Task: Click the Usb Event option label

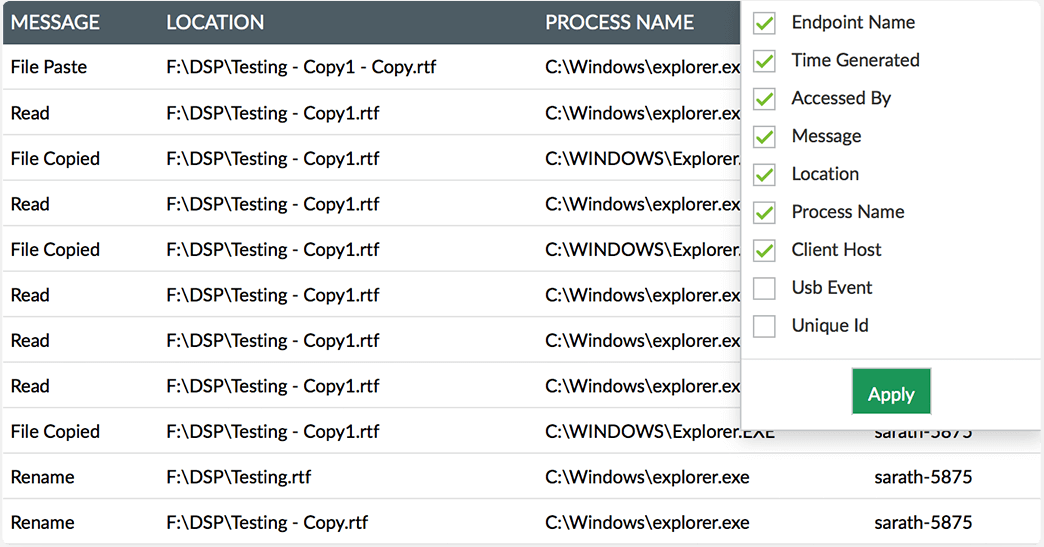Action: coord(832,288)
